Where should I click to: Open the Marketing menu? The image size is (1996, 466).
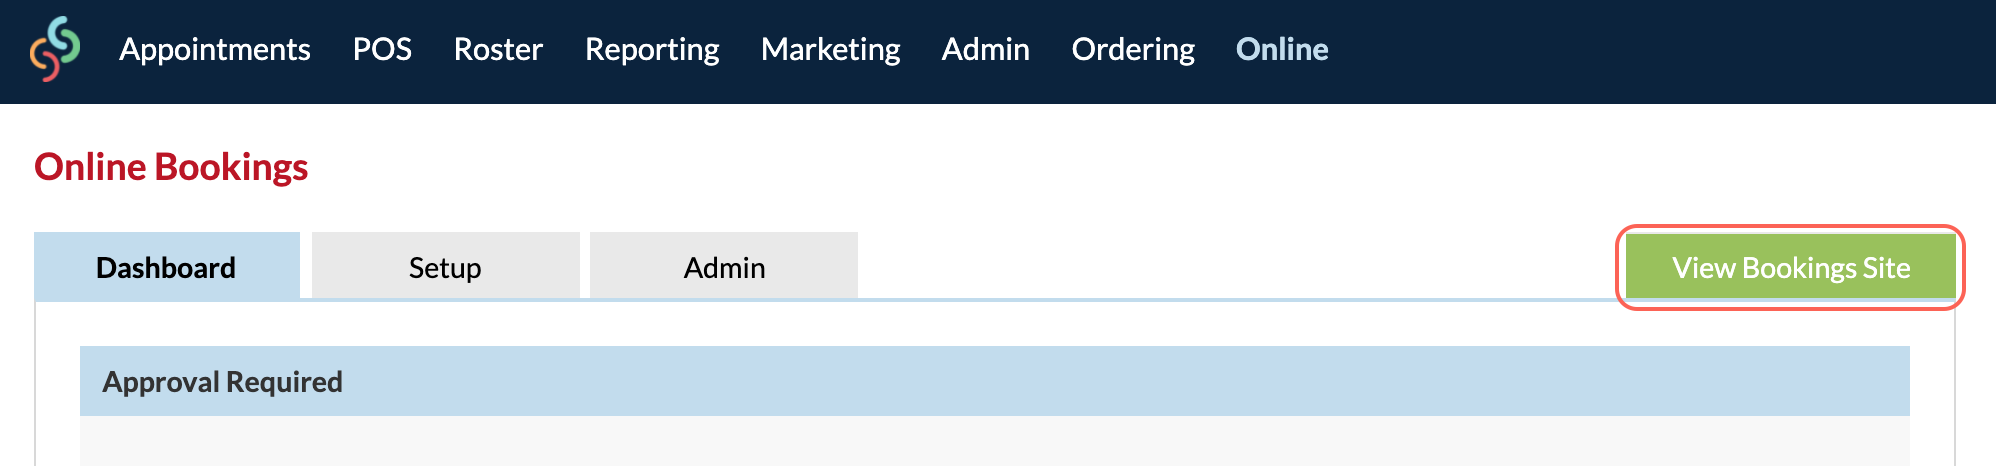[x=830, y=49]
